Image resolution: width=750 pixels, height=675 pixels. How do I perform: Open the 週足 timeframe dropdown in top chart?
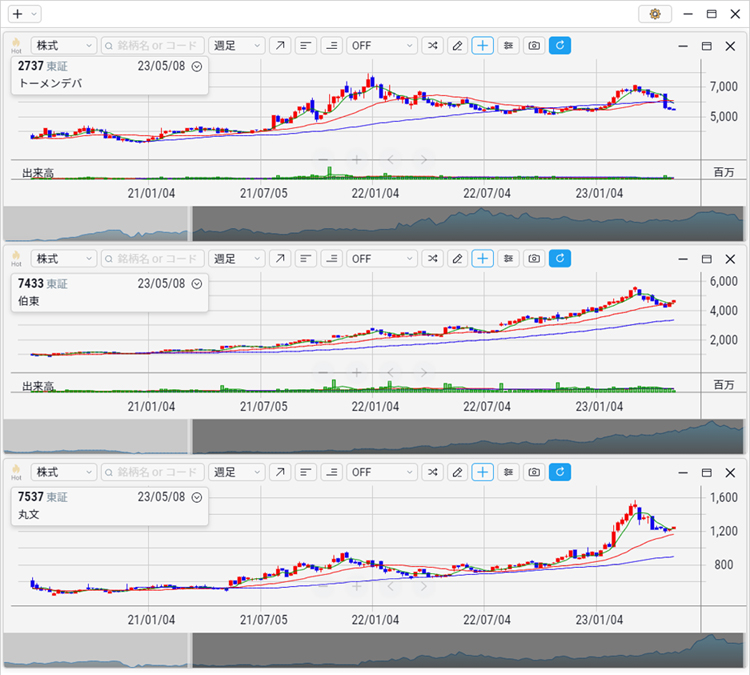coord(237,46)
